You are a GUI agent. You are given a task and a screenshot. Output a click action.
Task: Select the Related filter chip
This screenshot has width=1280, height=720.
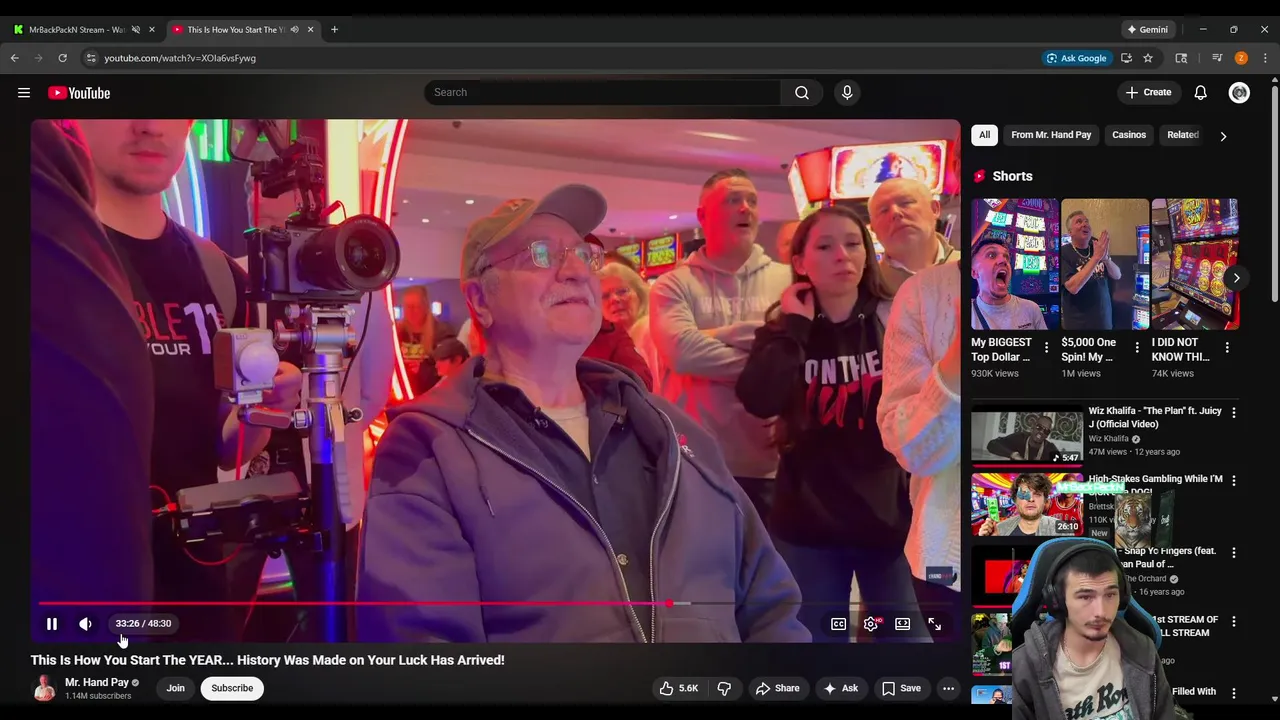point(1183,135)
